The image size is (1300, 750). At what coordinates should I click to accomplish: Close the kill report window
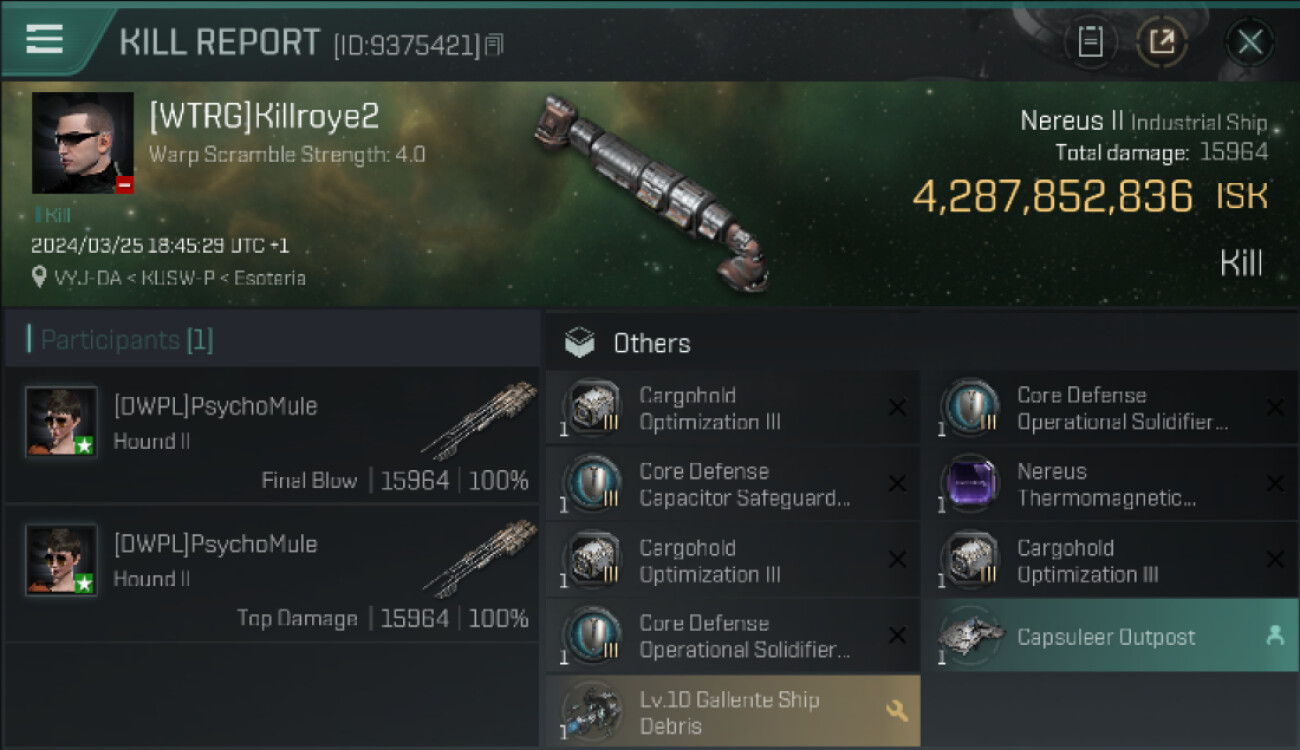pos(1249,42)
